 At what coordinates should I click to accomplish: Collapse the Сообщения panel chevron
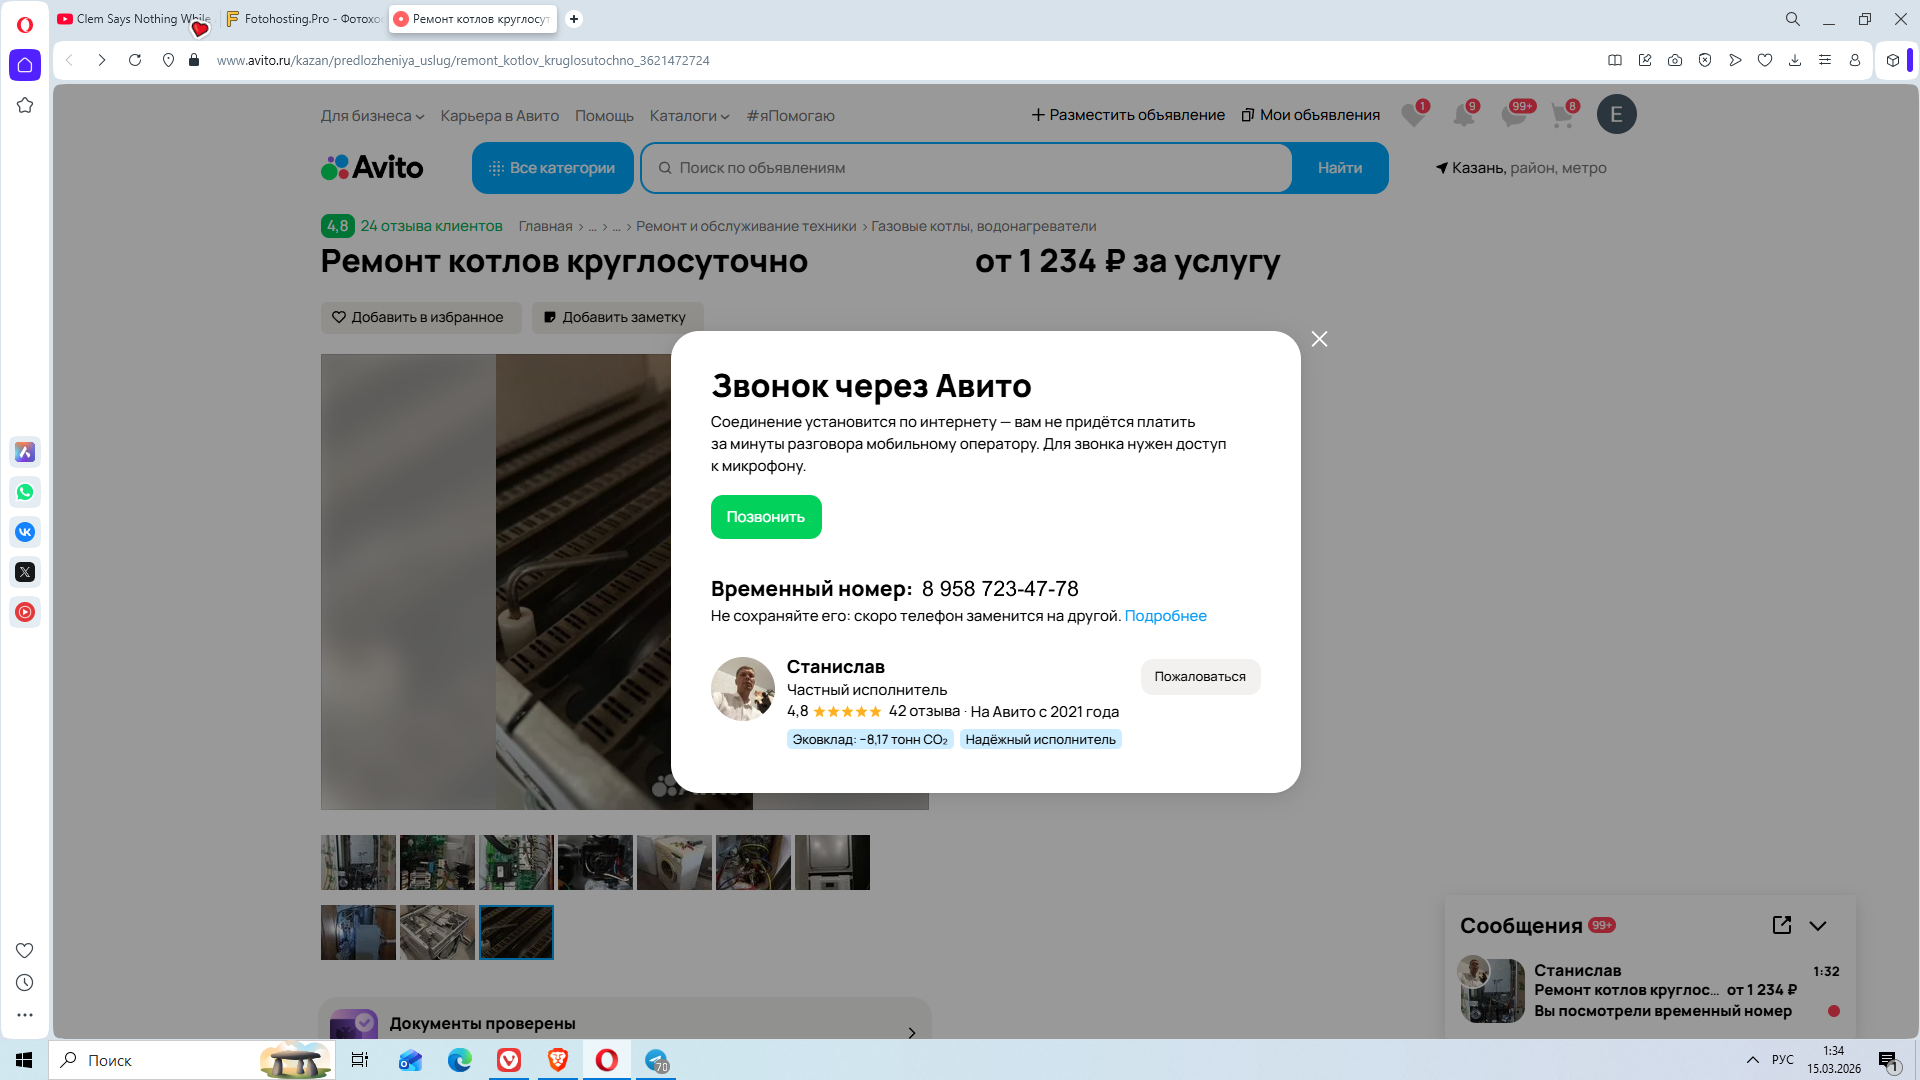point(1818,926)
